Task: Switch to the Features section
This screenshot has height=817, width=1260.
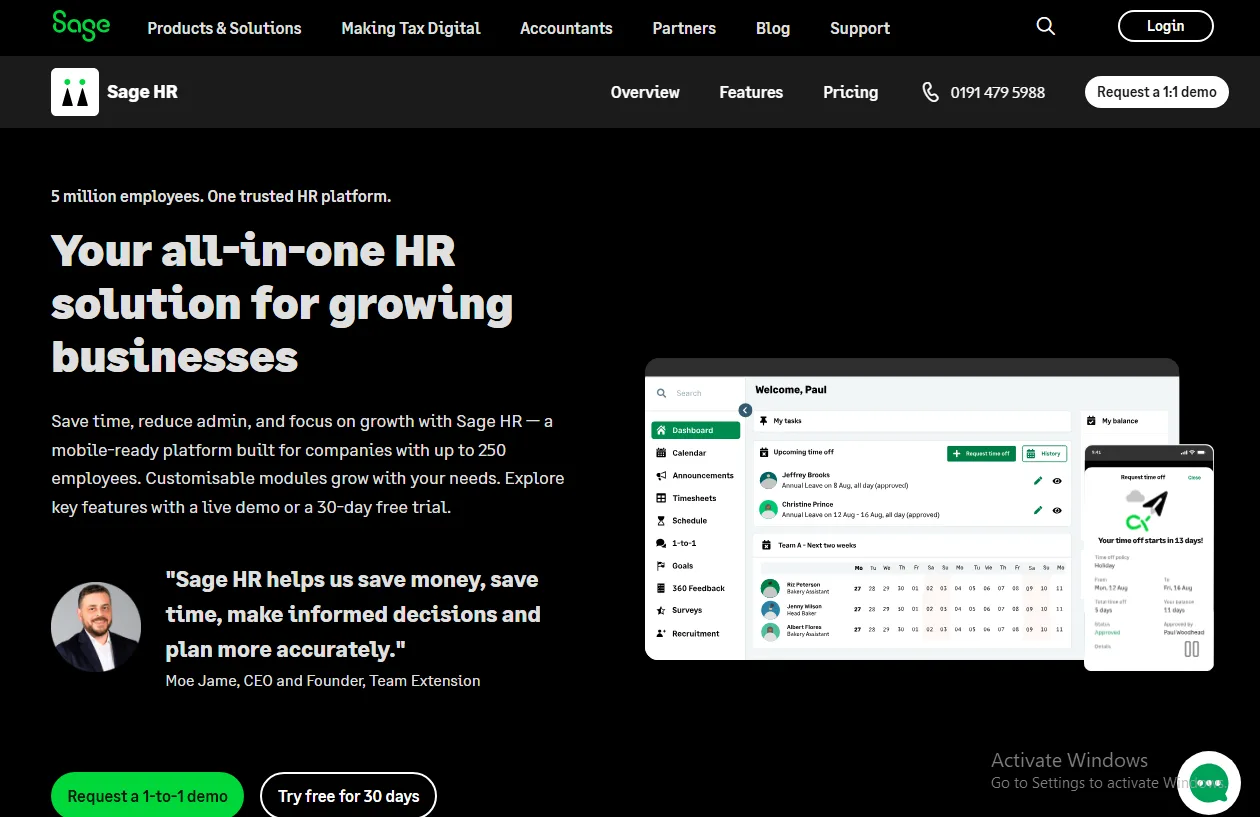Action: [x=751, y=92]
